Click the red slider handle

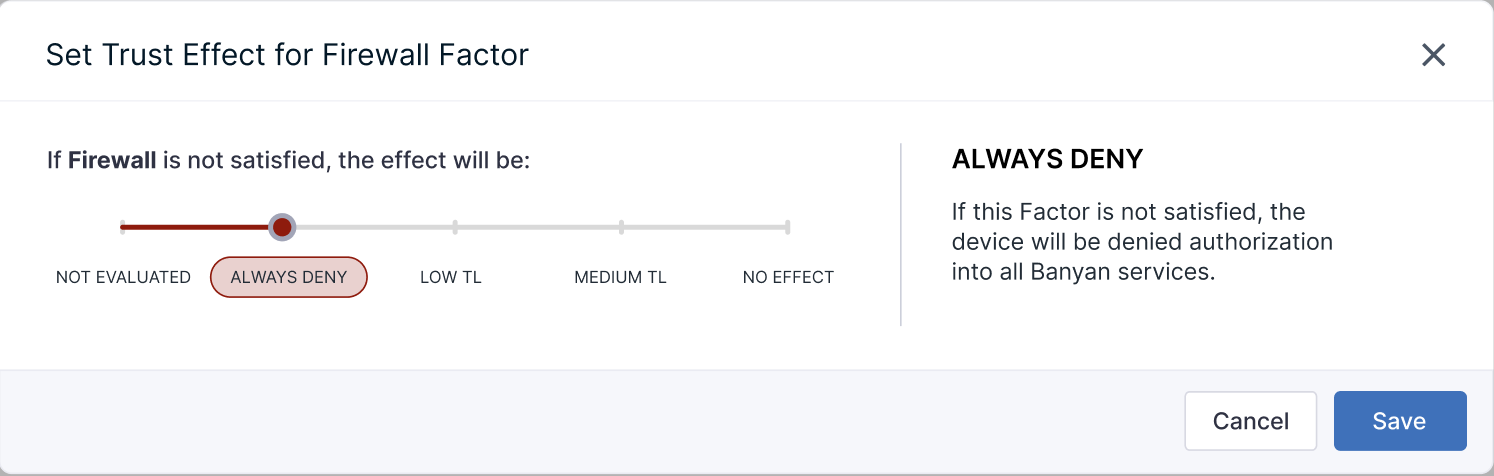point(282,227)
